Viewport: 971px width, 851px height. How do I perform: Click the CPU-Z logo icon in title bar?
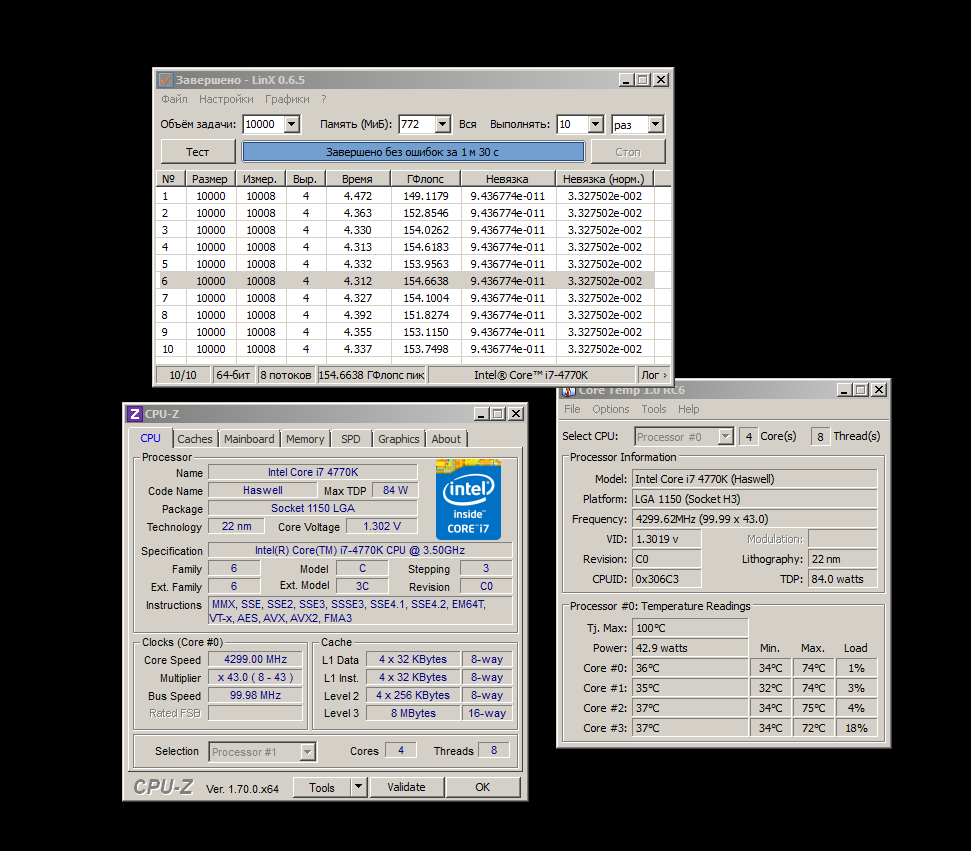coord(135,414)
